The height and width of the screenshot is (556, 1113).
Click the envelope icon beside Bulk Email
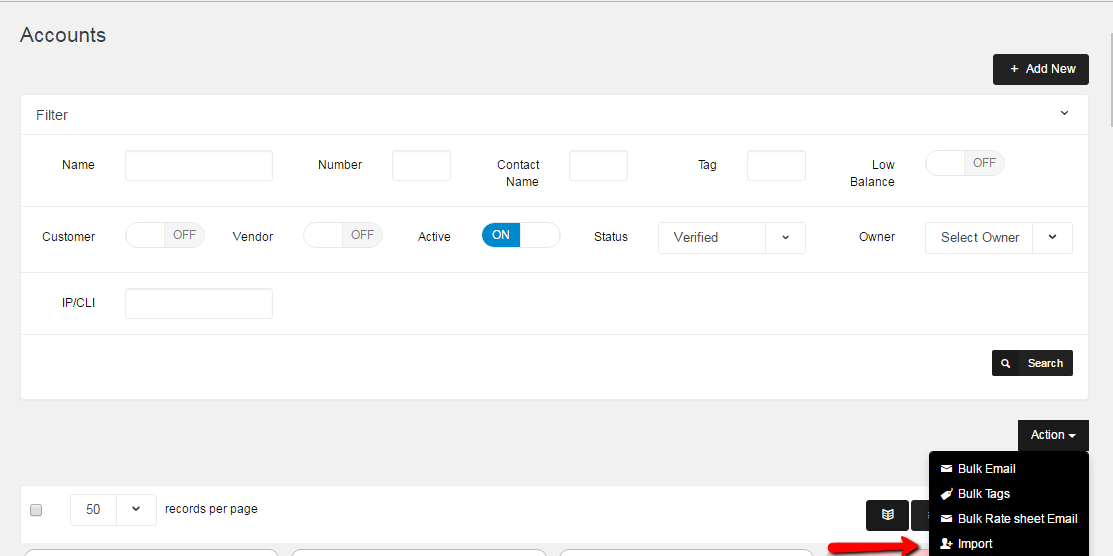click(x=946, y=469)
